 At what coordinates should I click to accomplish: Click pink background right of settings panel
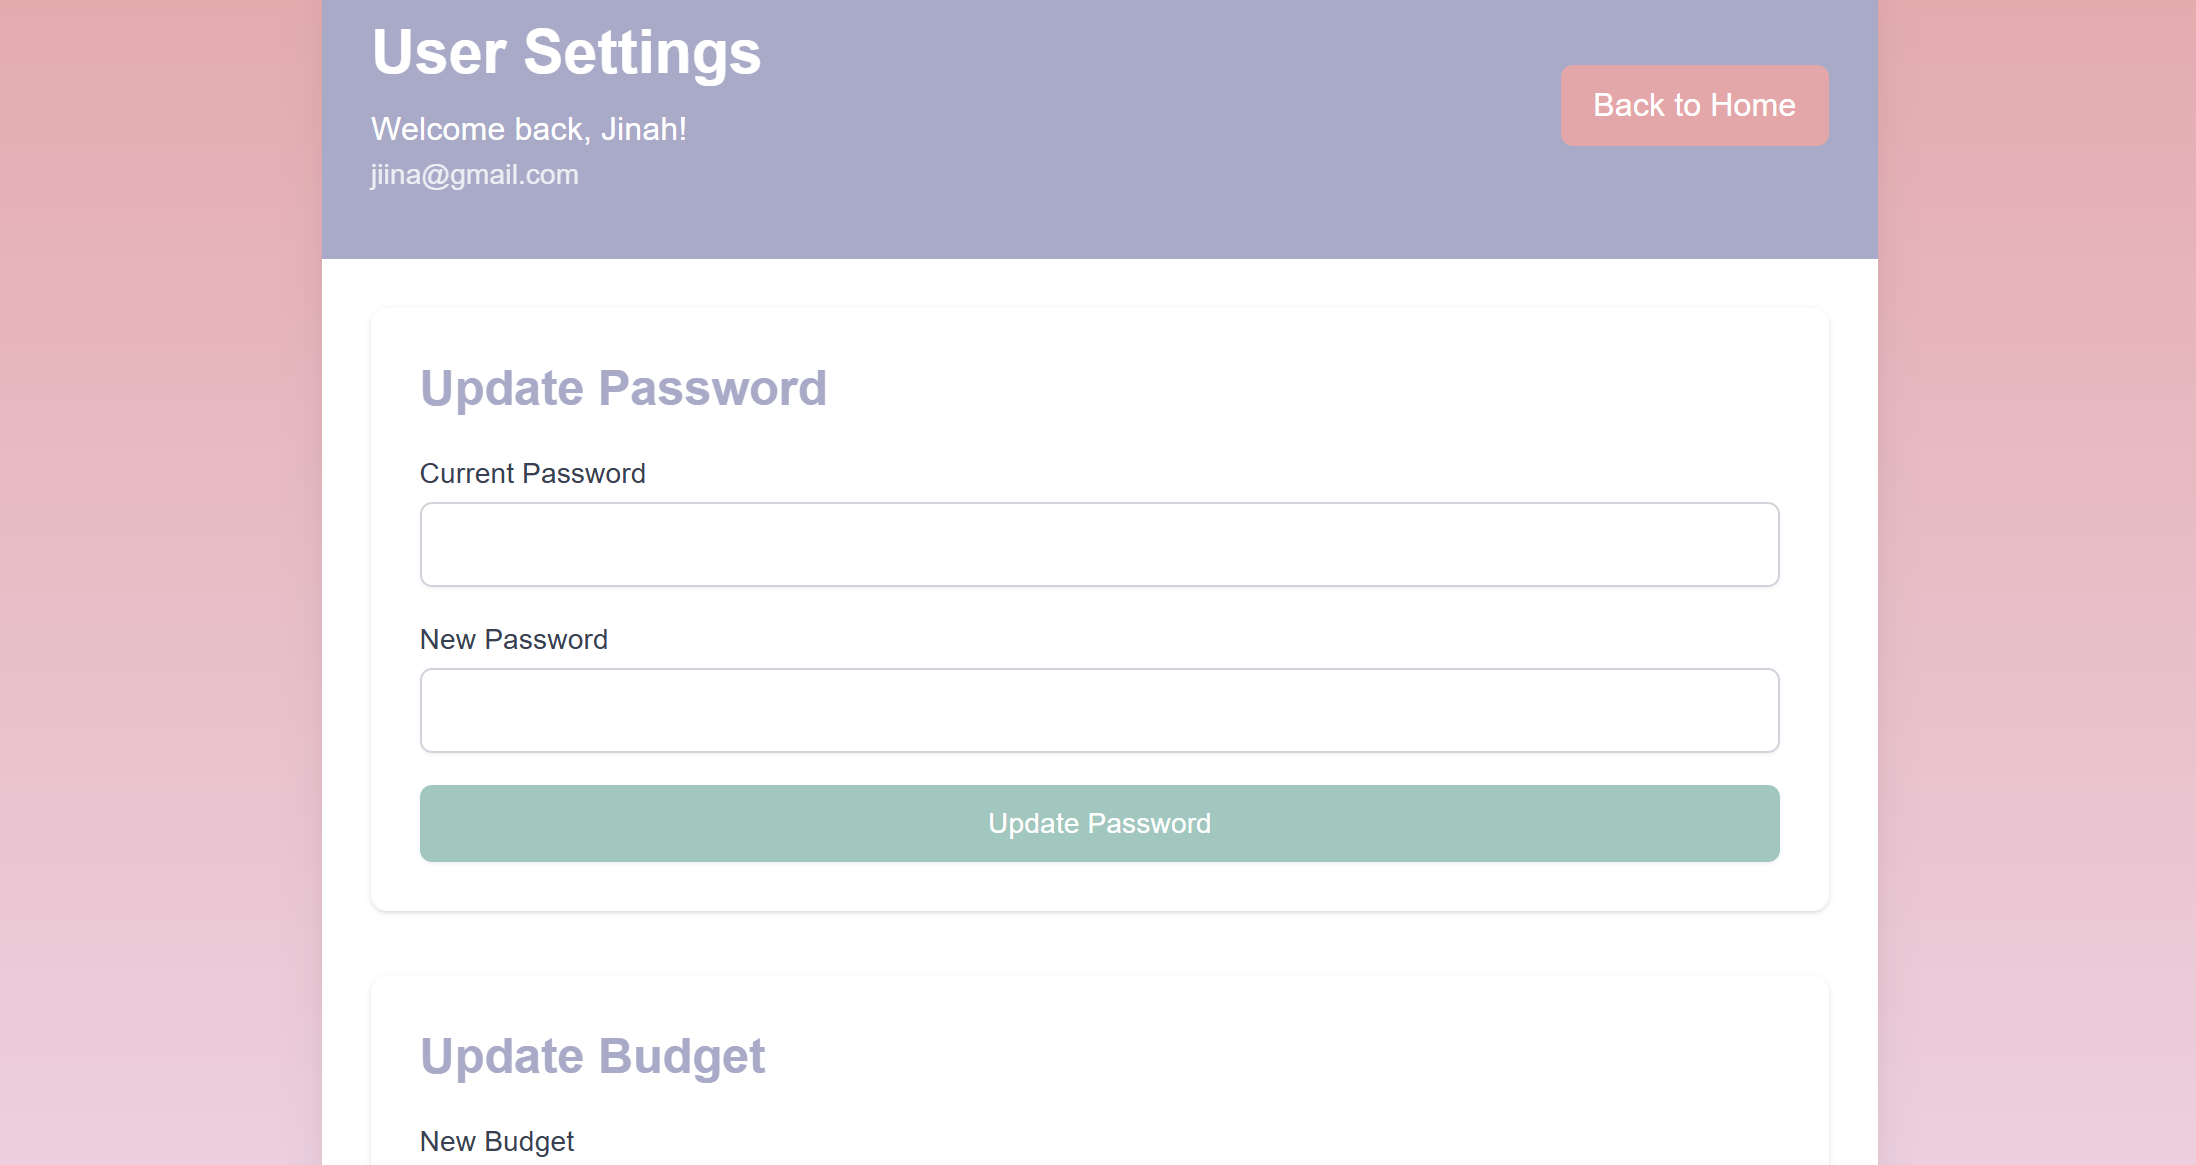tap(2036, 580)
